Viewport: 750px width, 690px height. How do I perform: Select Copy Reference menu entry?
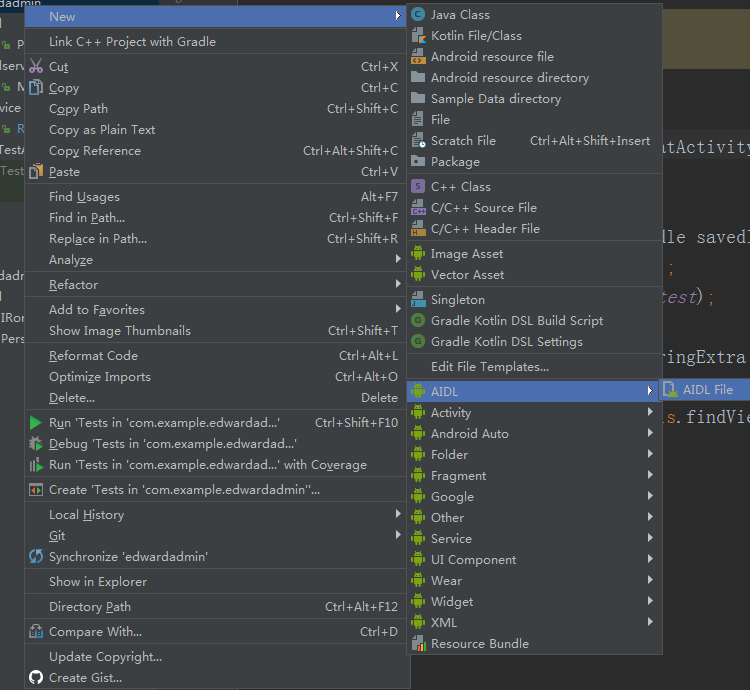tap(215, 151)
